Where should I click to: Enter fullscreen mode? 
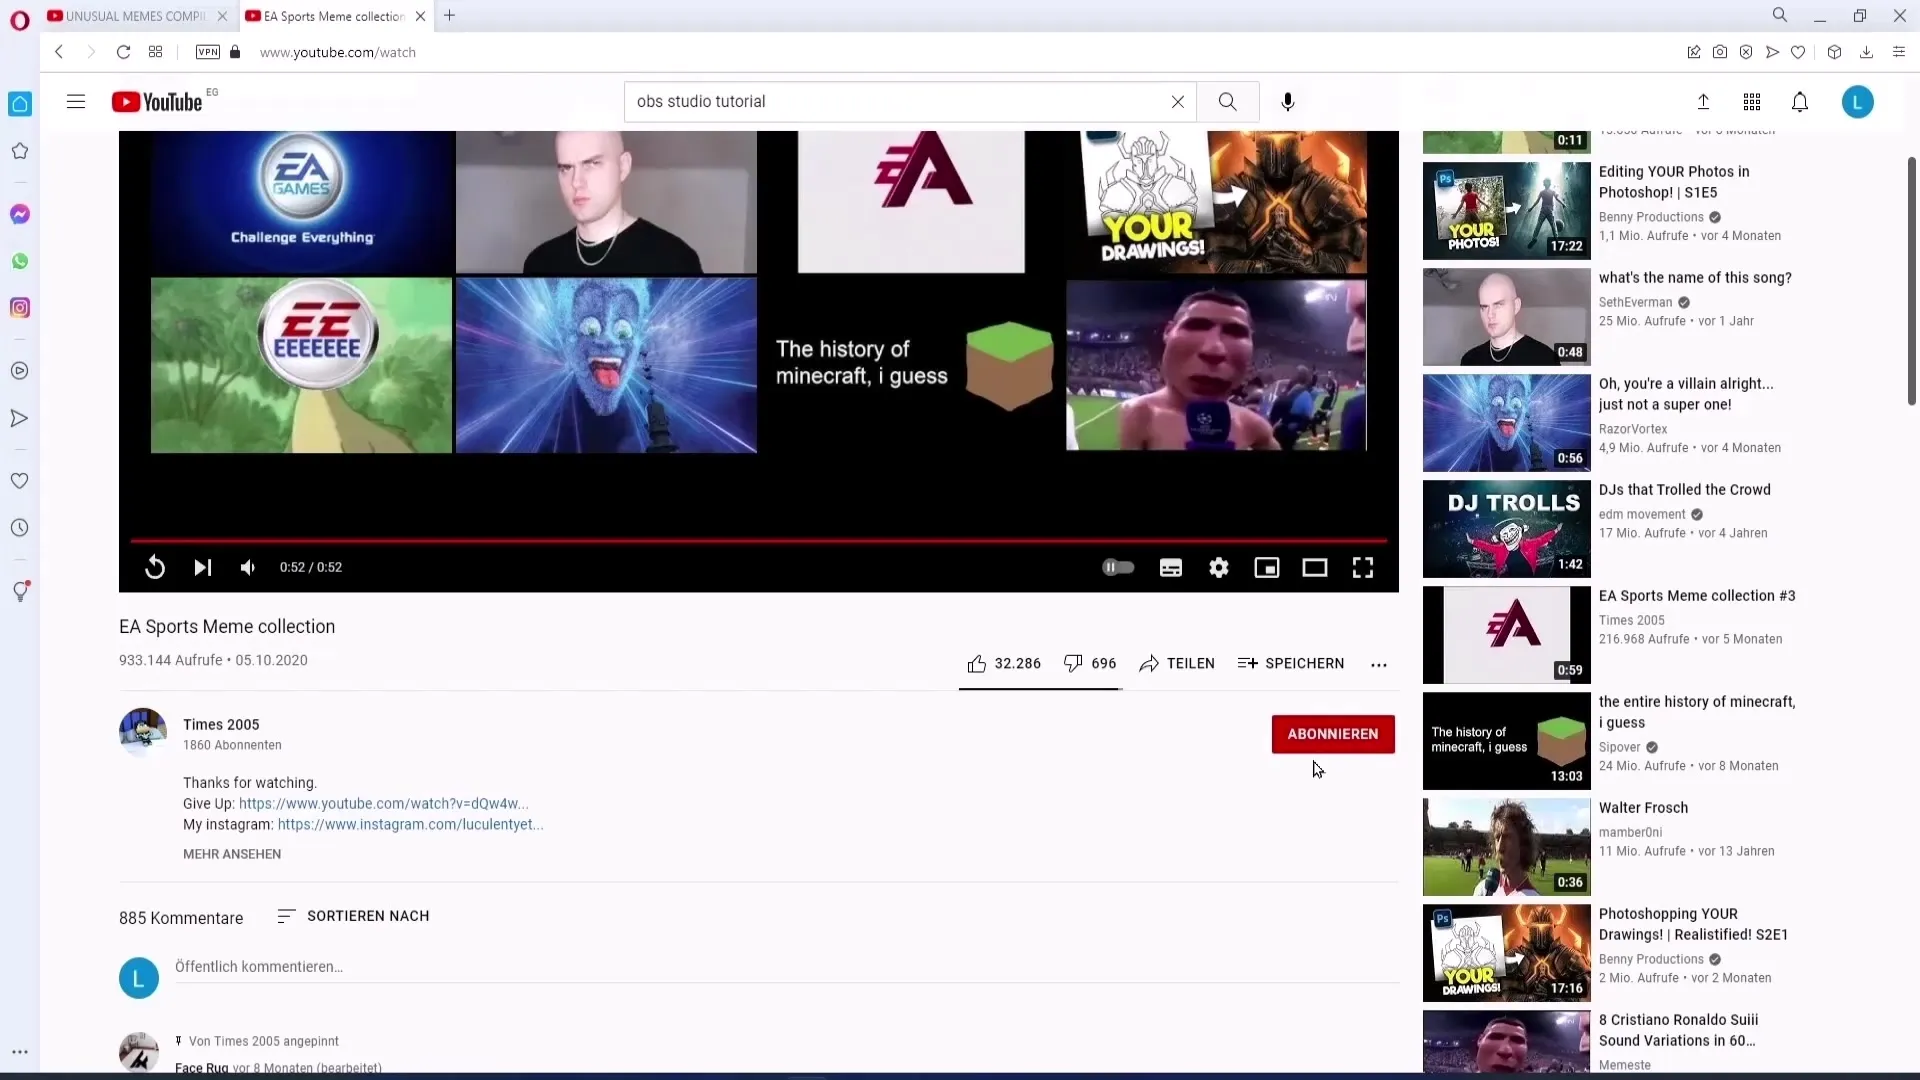pyautogui.click(x=1363, y=567)
